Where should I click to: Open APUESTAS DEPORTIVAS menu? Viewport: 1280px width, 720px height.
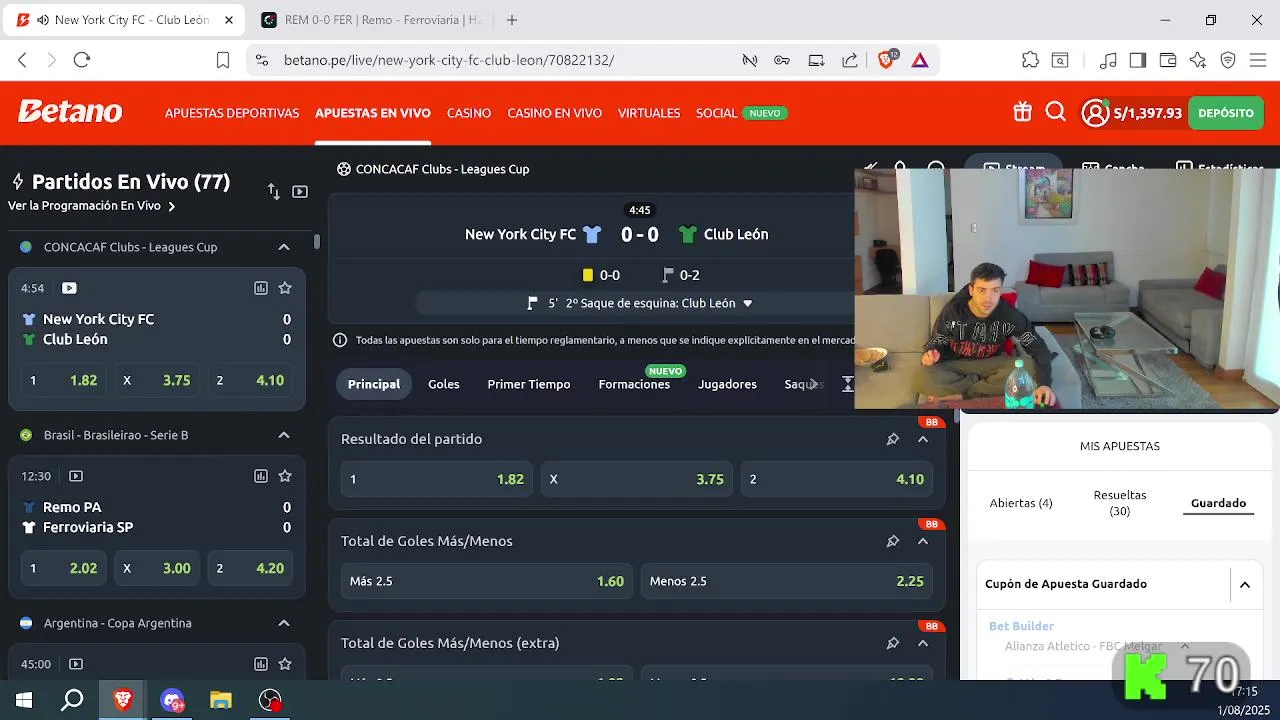(x=232, y=113)
